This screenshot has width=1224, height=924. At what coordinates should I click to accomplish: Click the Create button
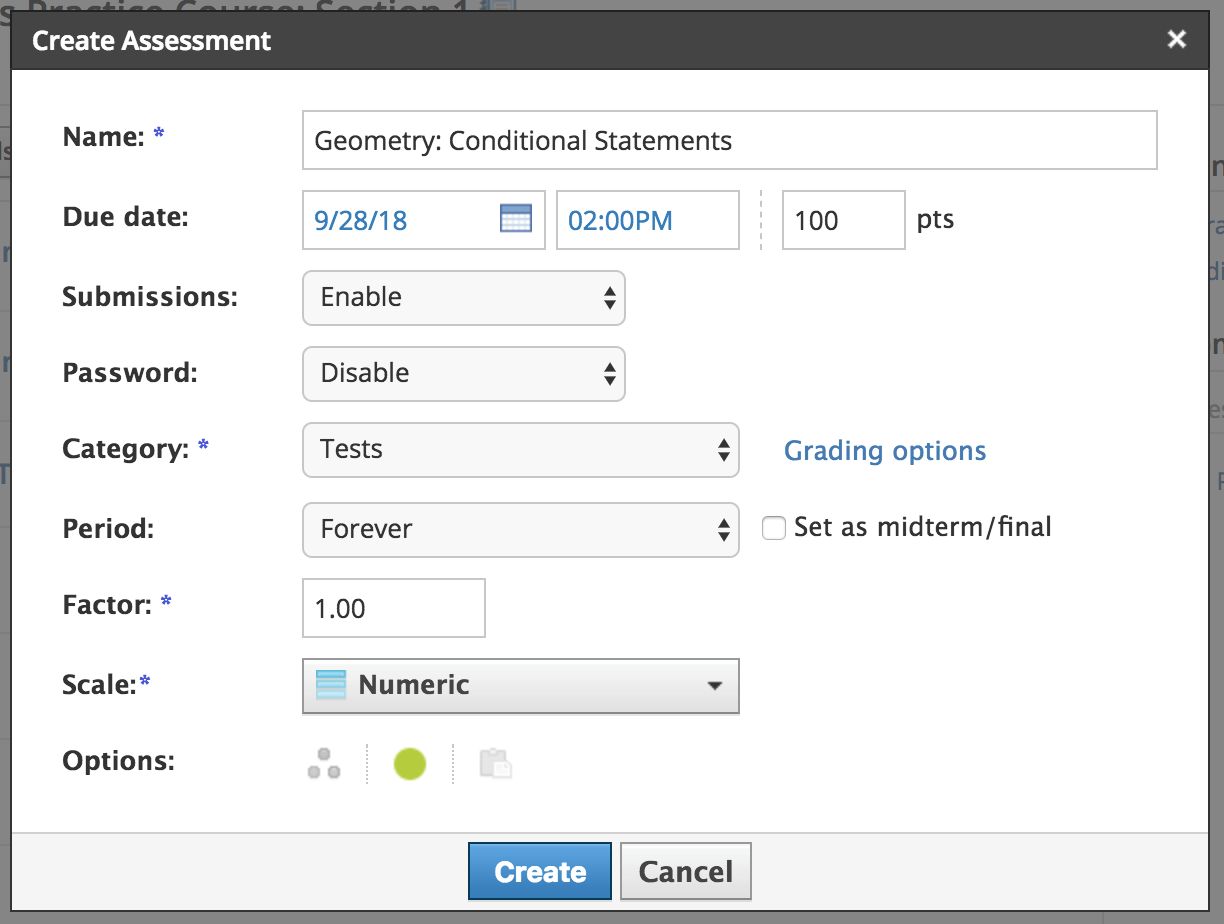(x=540, y=871)
